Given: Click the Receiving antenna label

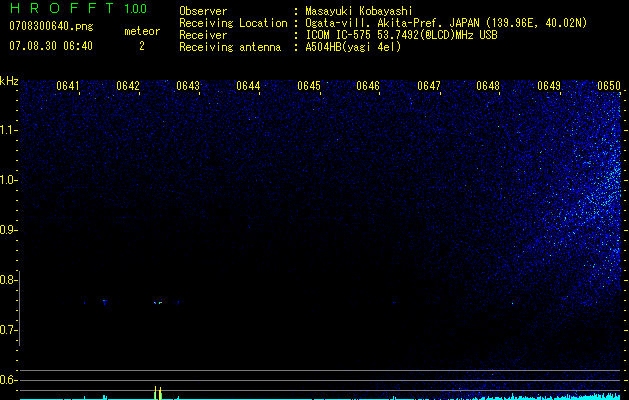Looking at the screenshot, I should tap(230, 47).
